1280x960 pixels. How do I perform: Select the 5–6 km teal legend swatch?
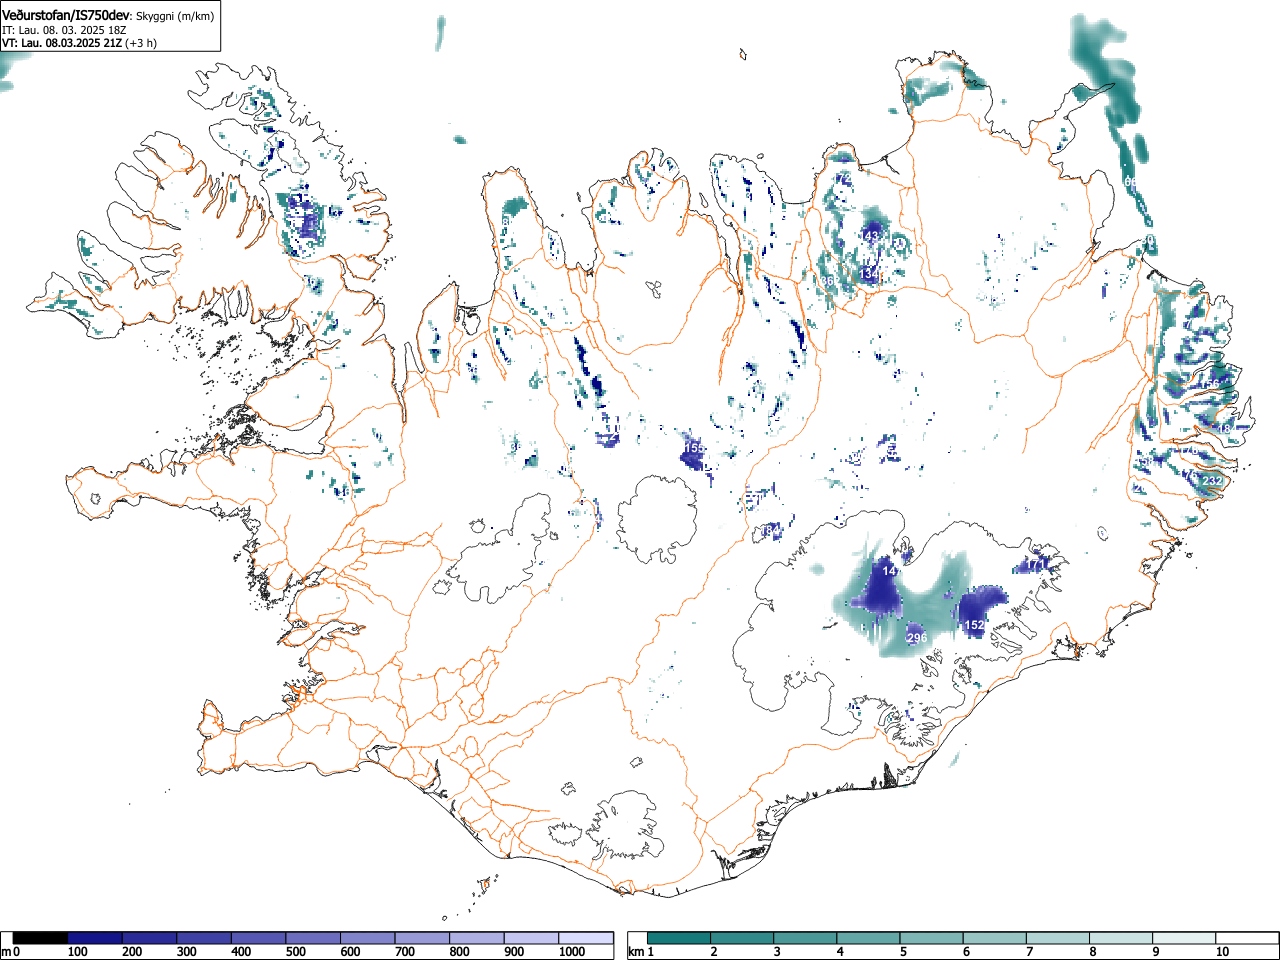932,938
